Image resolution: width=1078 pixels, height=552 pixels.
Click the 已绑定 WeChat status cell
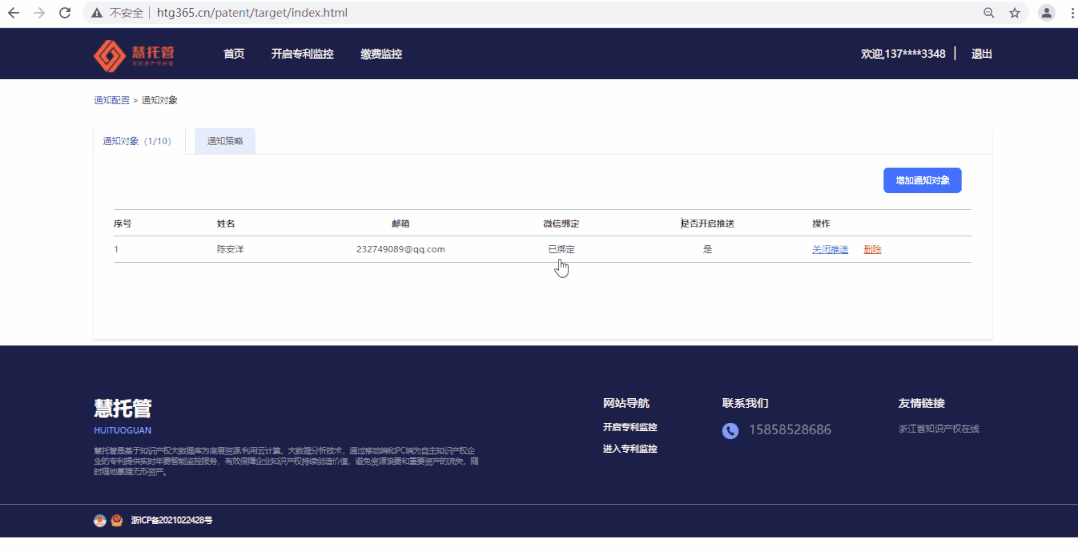pyautogui.click(x=561, y=249)
